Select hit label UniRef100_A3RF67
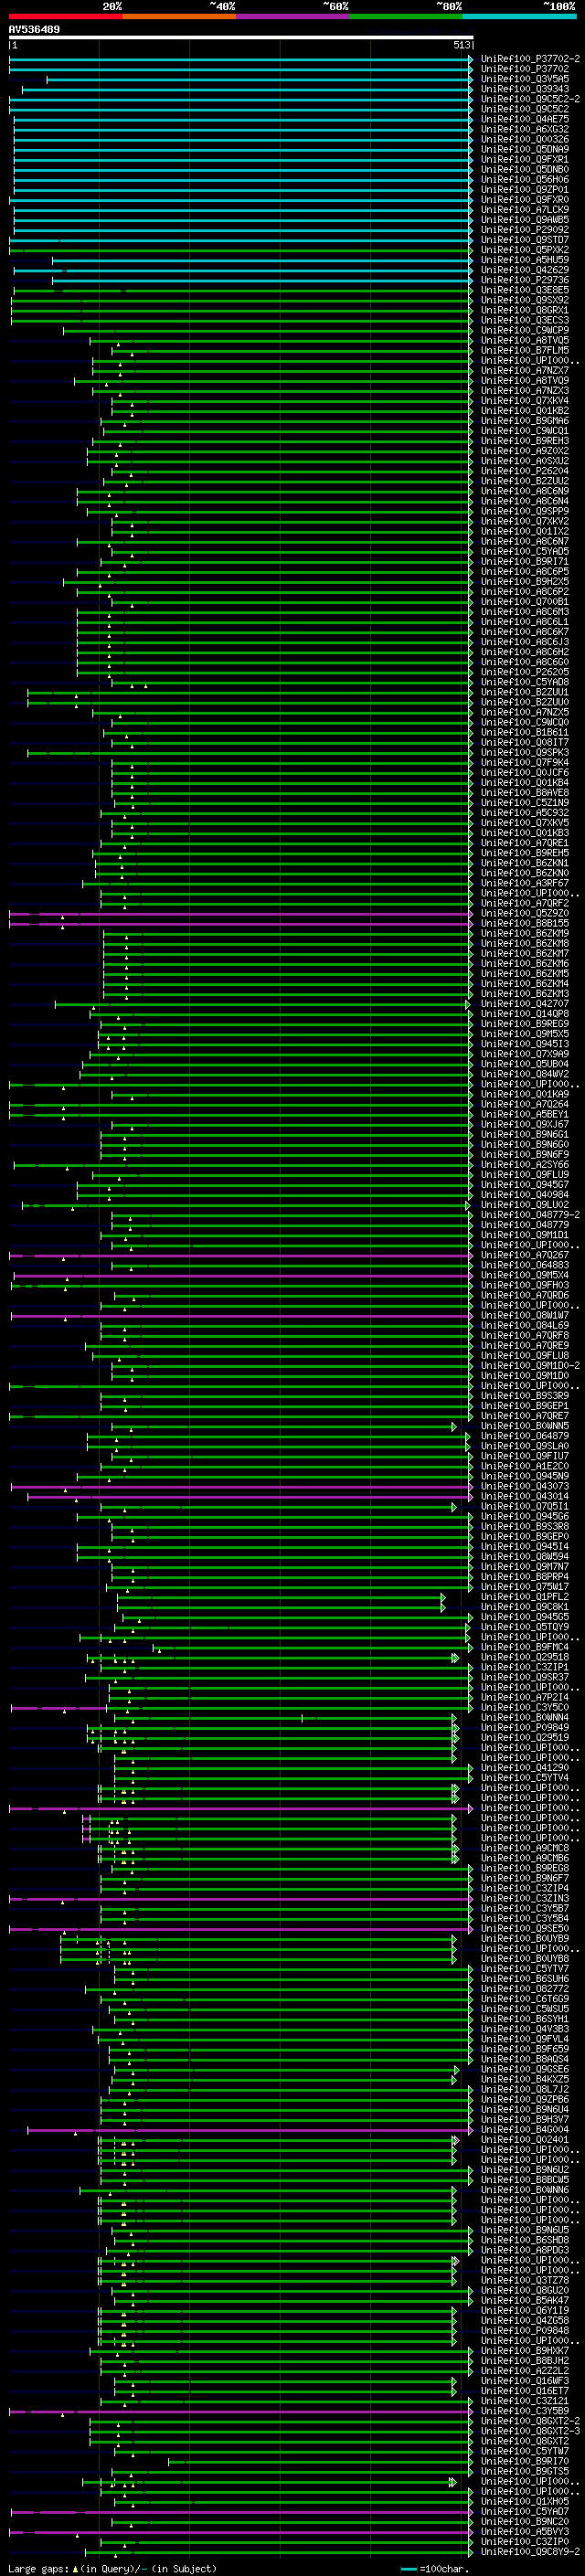Screen dimensions: 585x2576 coord(525,883)
